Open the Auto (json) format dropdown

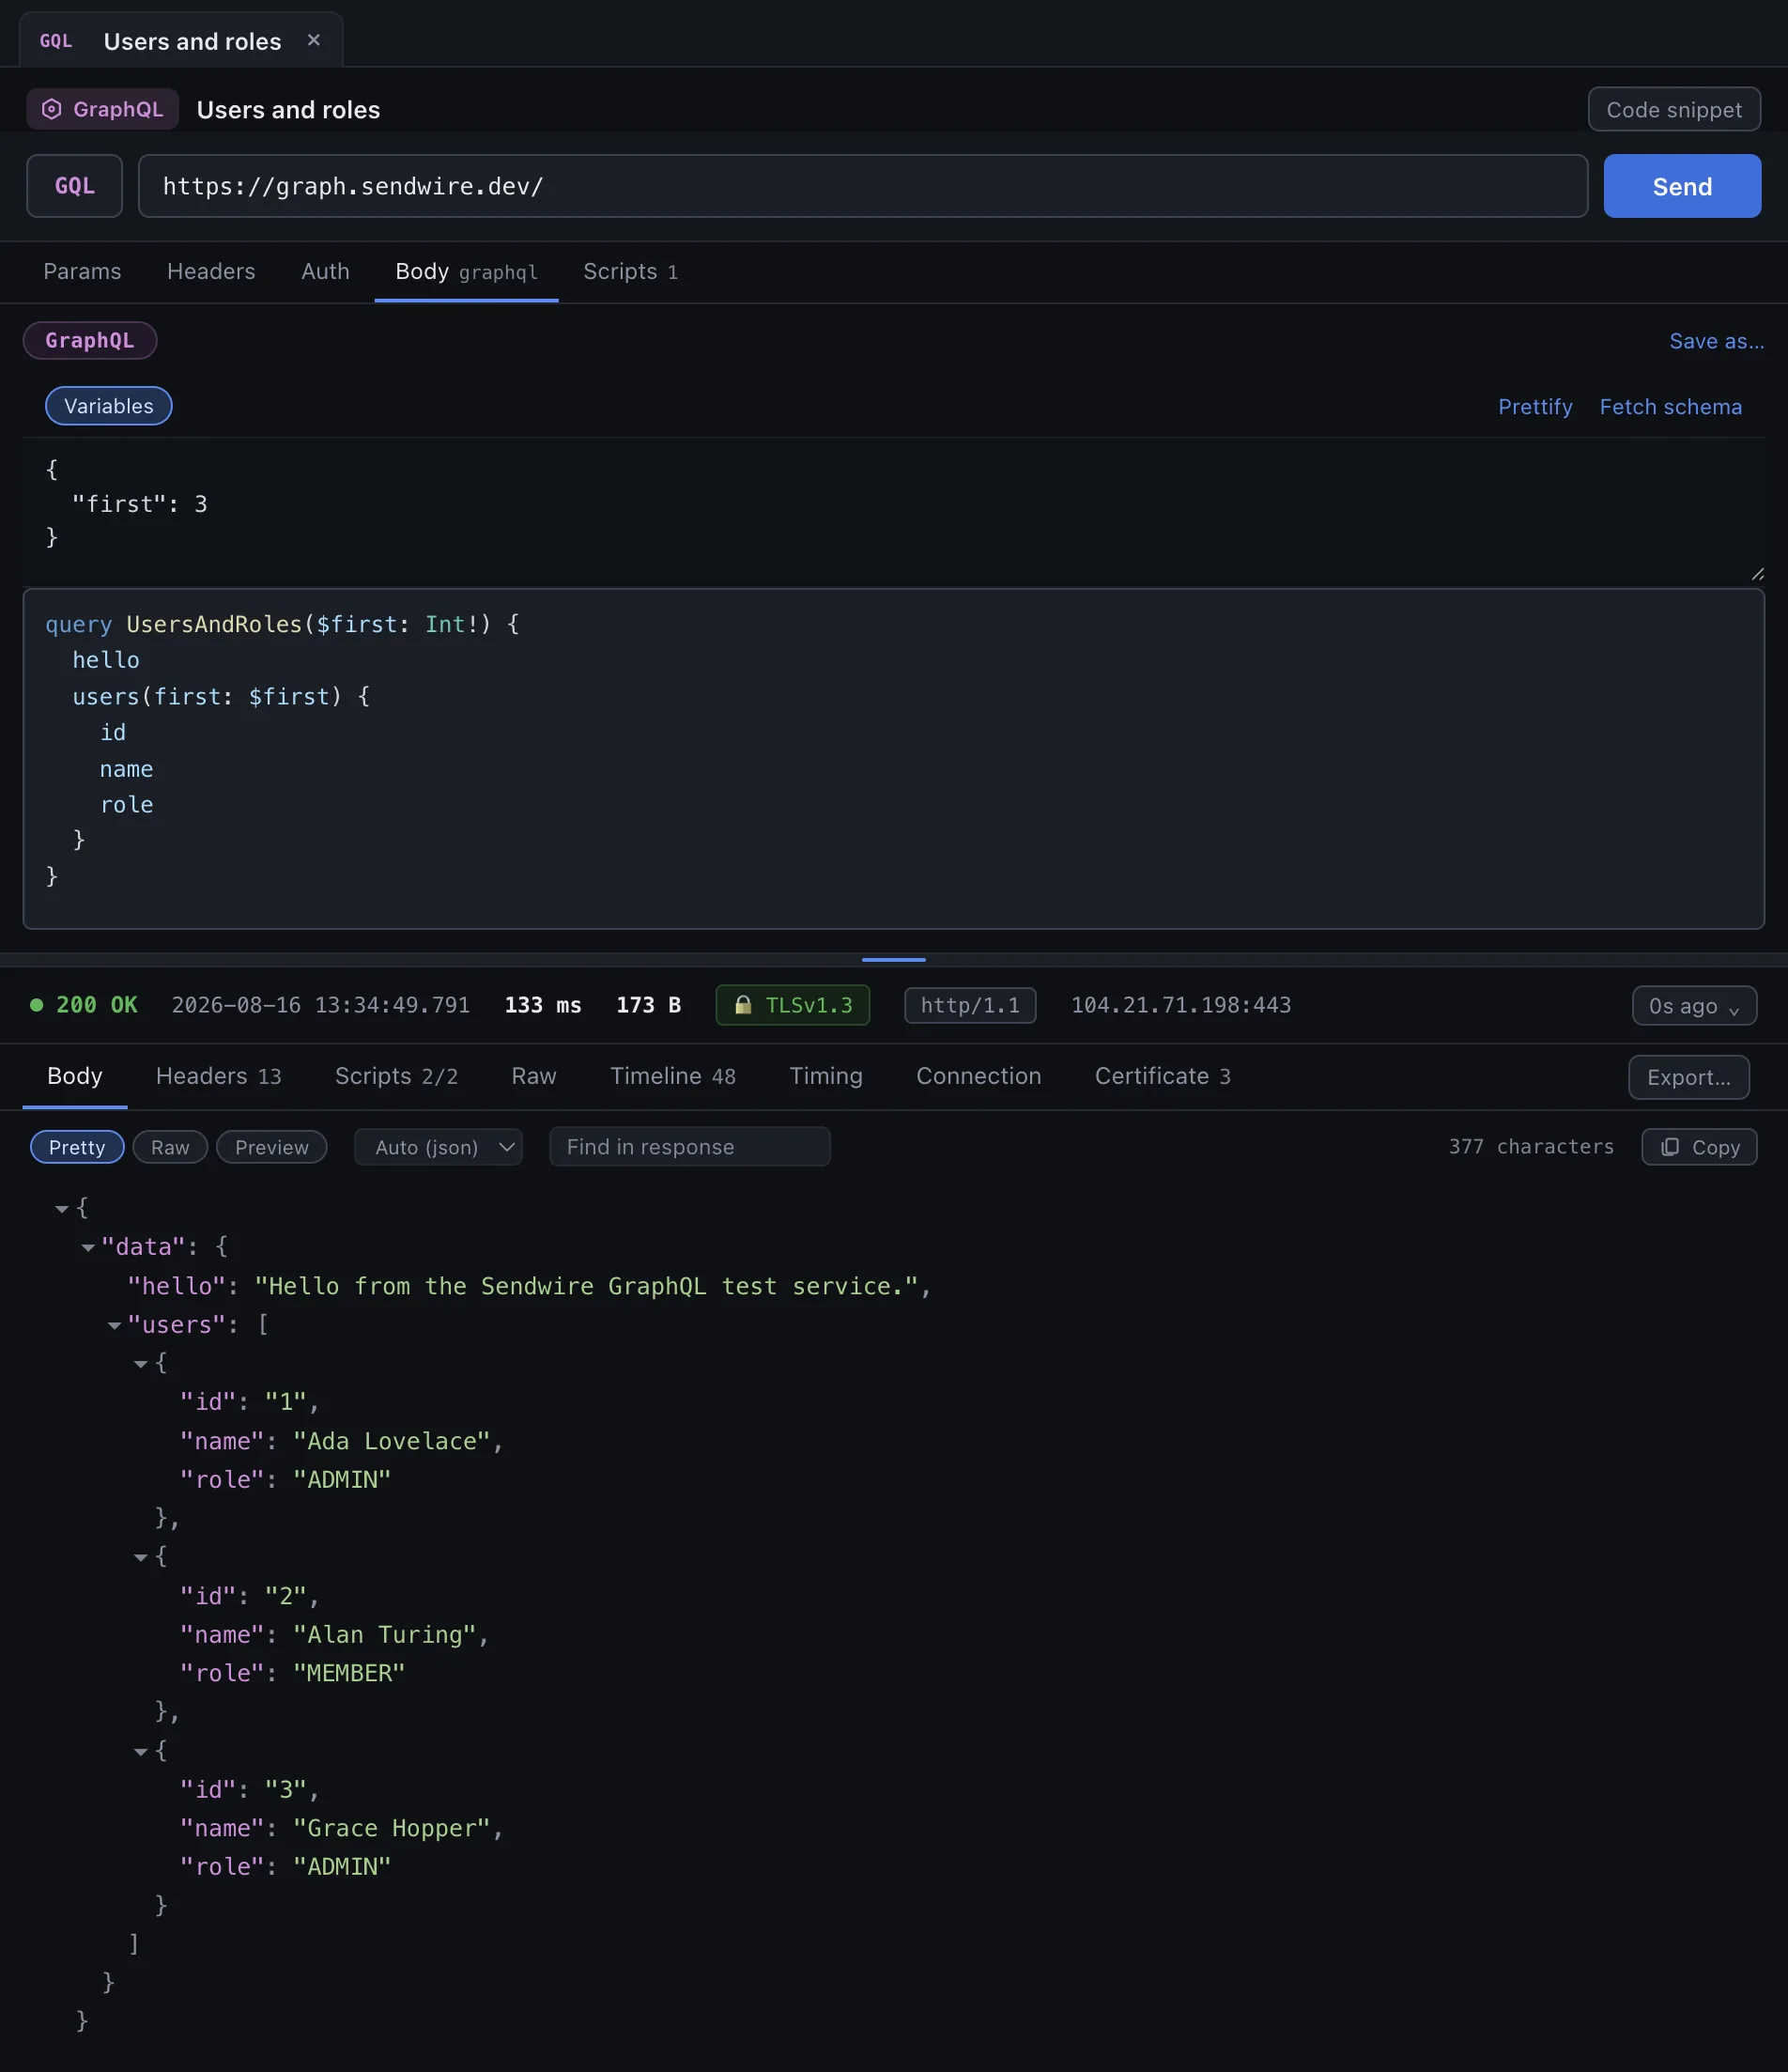pos(438,1147)
